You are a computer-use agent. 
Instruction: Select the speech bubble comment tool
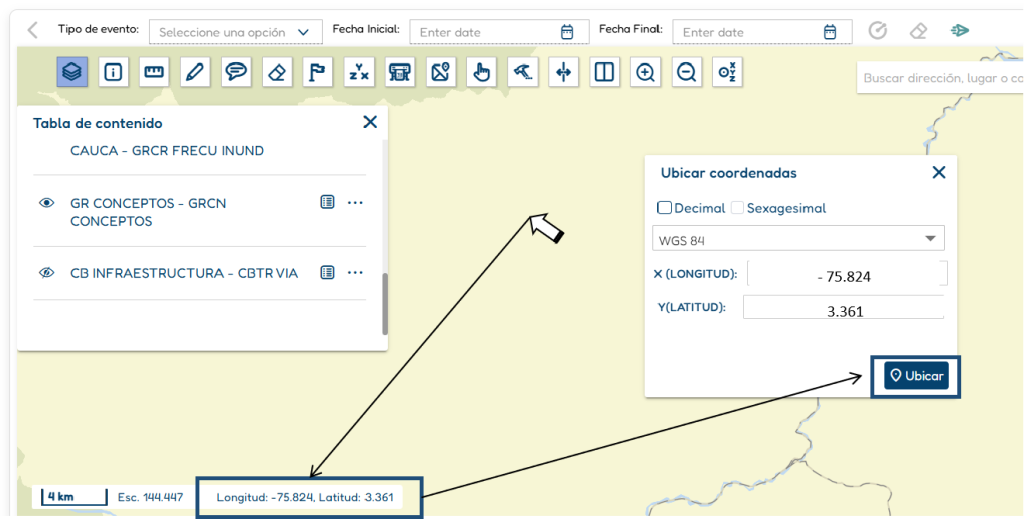[x=236, y=72]
